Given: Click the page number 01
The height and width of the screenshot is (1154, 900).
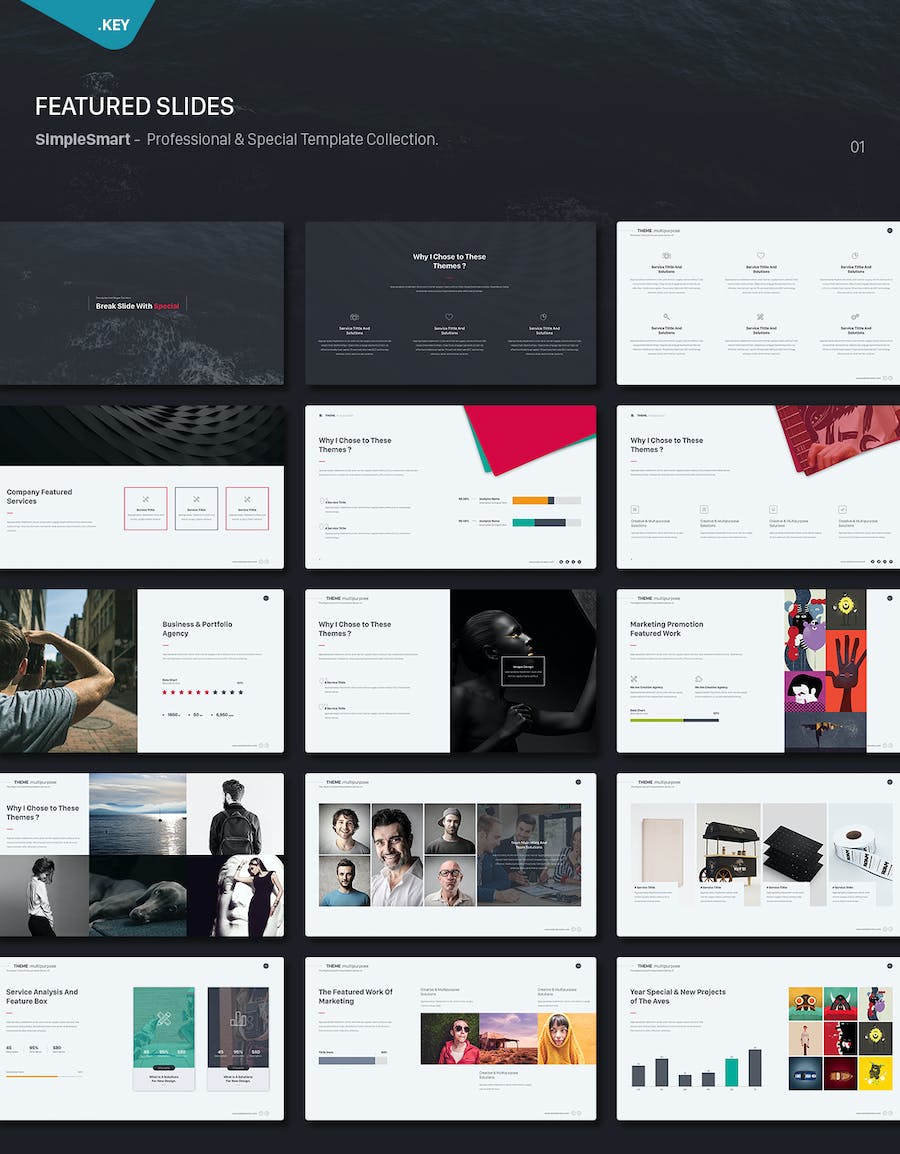Looking at the screenshot, I should tap(857, 147).
